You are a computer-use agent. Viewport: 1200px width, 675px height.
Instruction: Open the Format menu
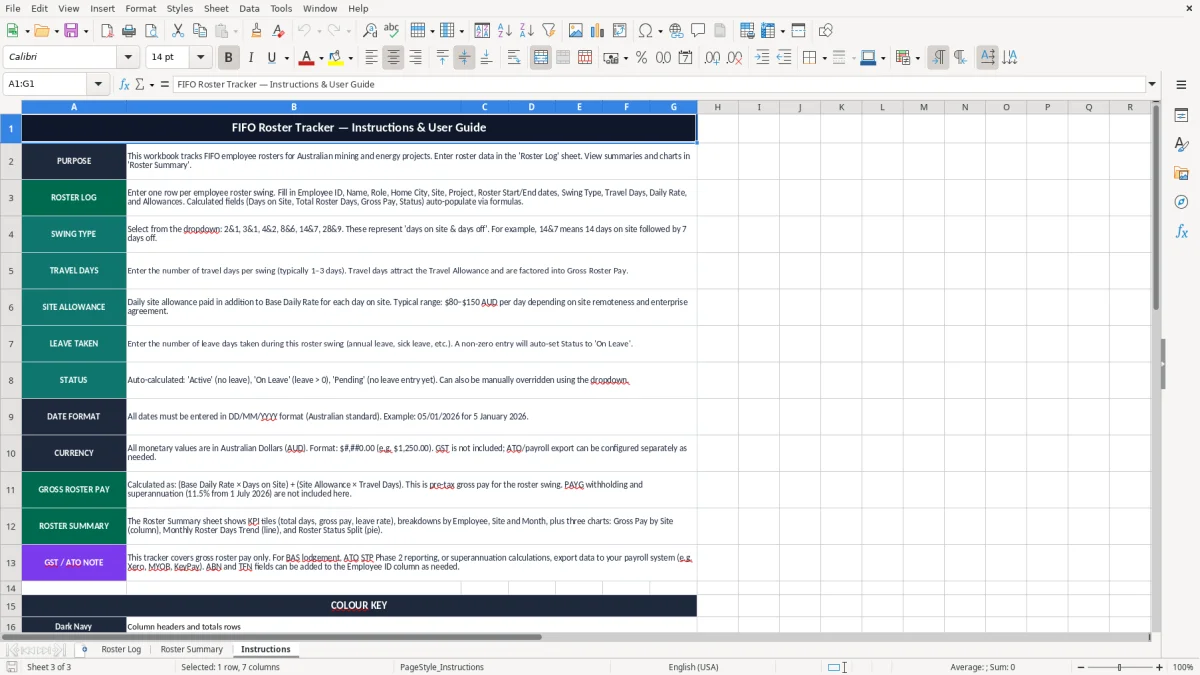tap(140, 8)
